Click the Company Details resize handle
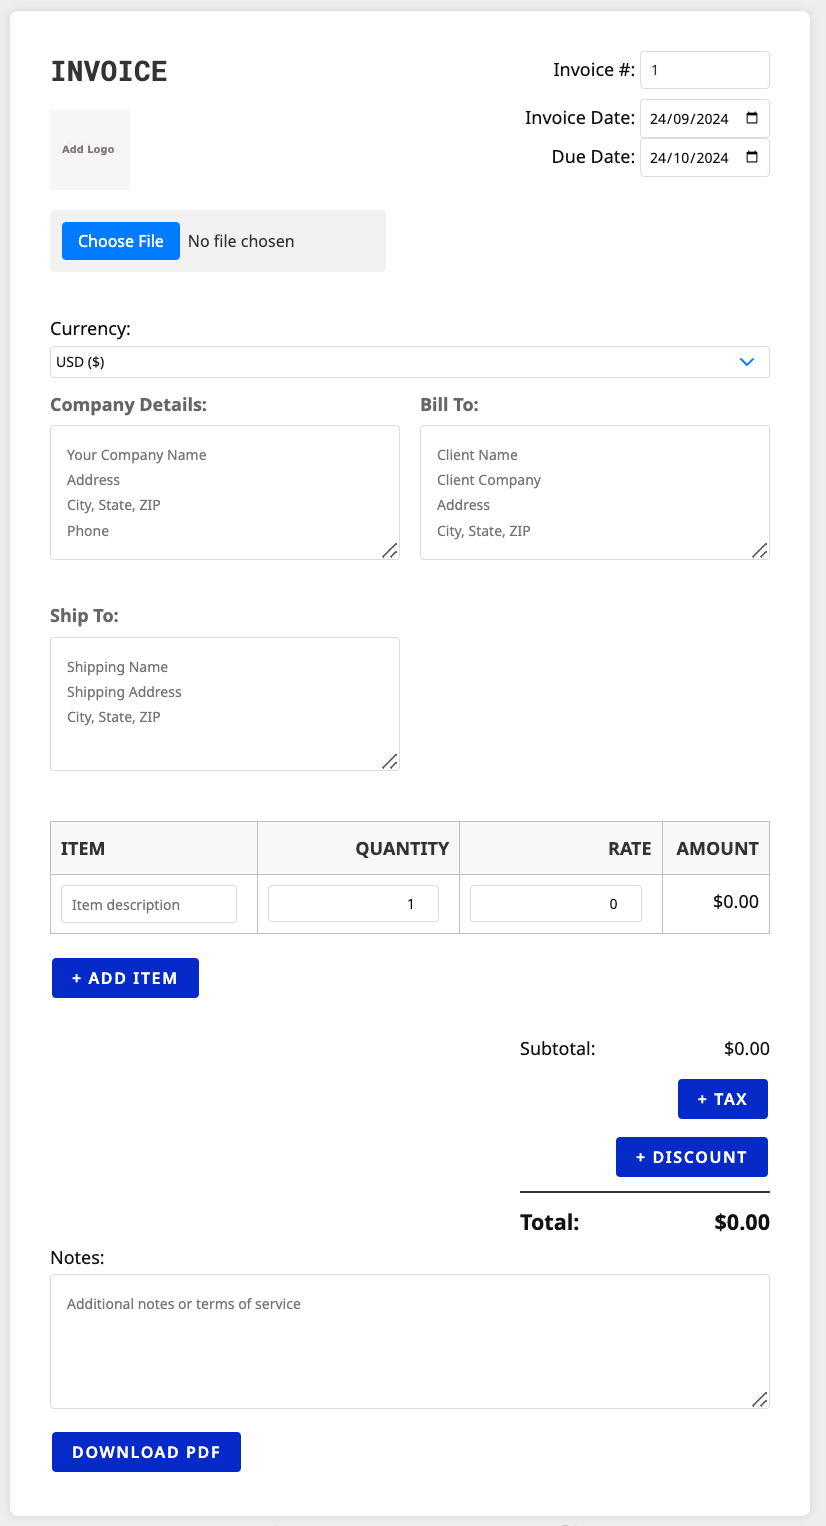The width and height of the screenshot is (826, 1526). [389, 550]
